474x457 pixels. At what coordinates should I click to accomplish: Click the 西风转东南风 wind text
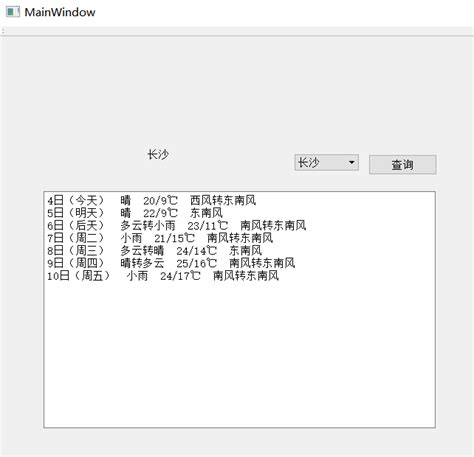(223, 200)
